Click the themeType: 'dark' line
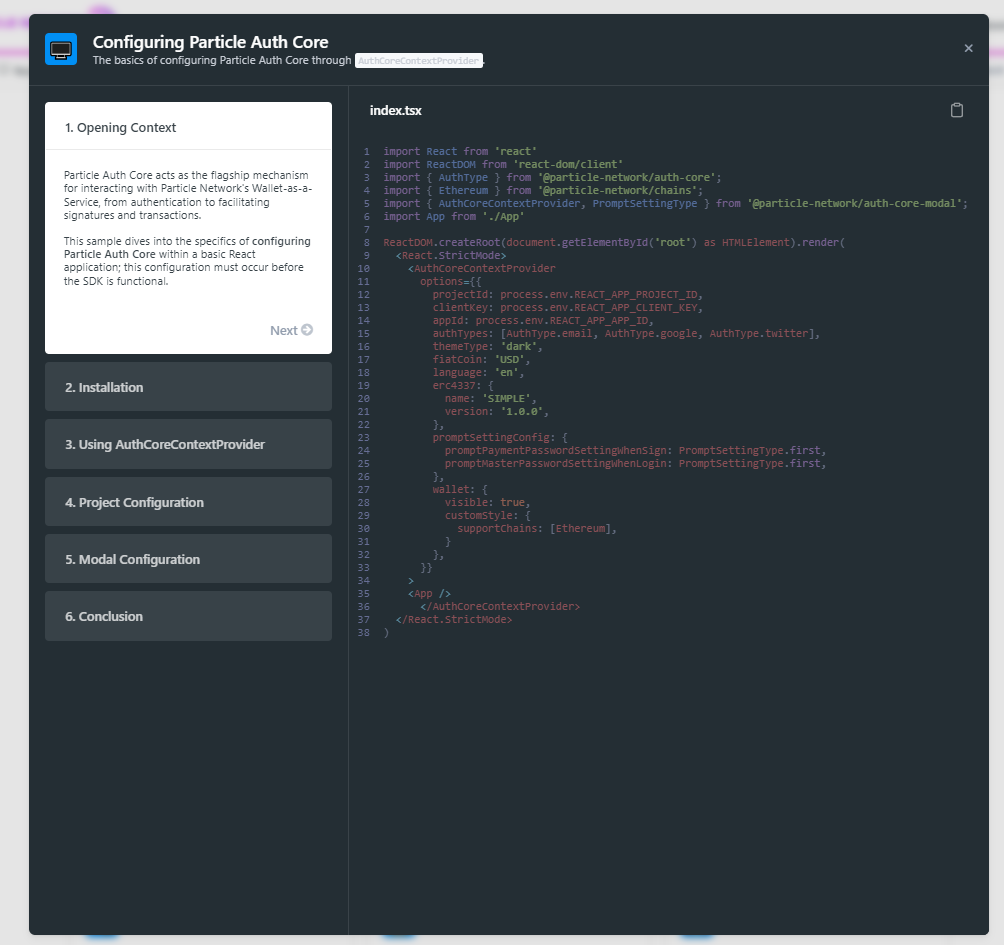This screenshot has width=1004, height=945. (x=487, y=346)
